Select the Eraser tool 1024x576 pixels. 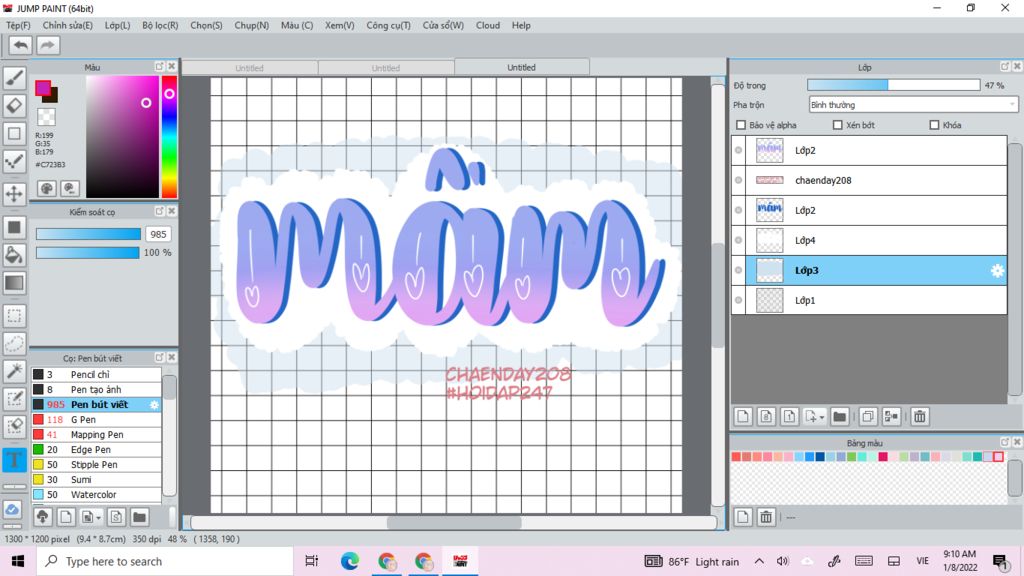click(14, 105)
